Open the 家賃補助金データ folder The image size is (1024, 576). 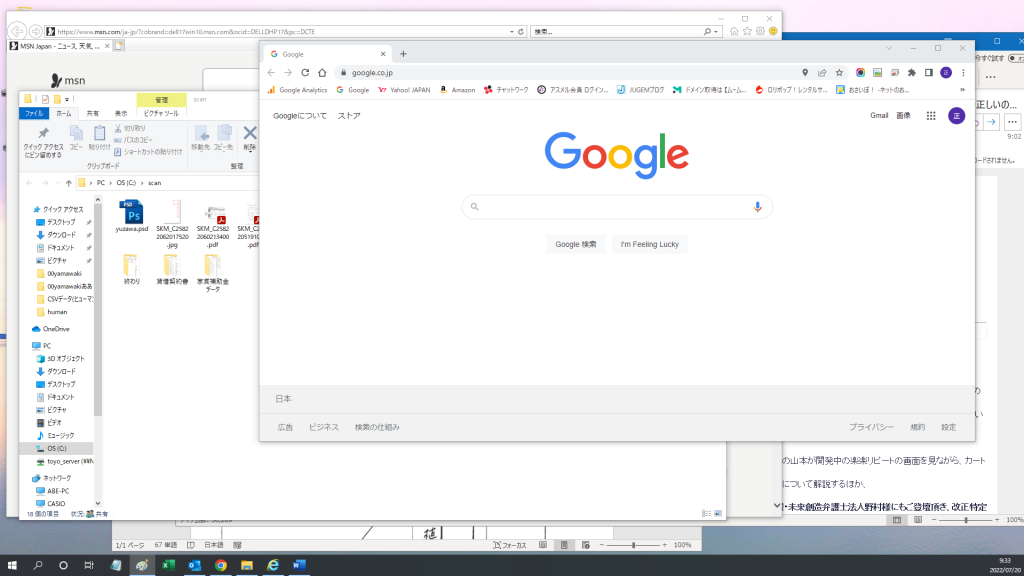[213, 273]
